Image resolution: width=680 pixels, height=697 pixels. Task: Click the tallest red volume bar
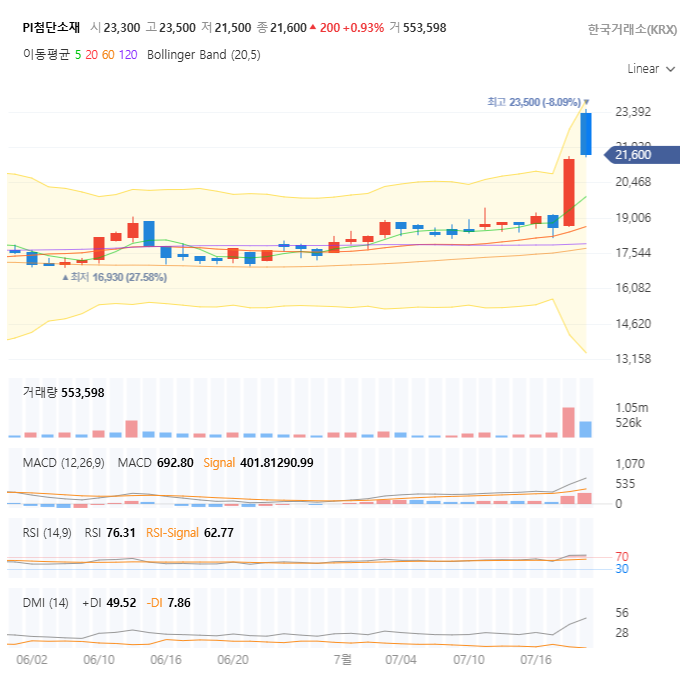(x=568, y=422)
